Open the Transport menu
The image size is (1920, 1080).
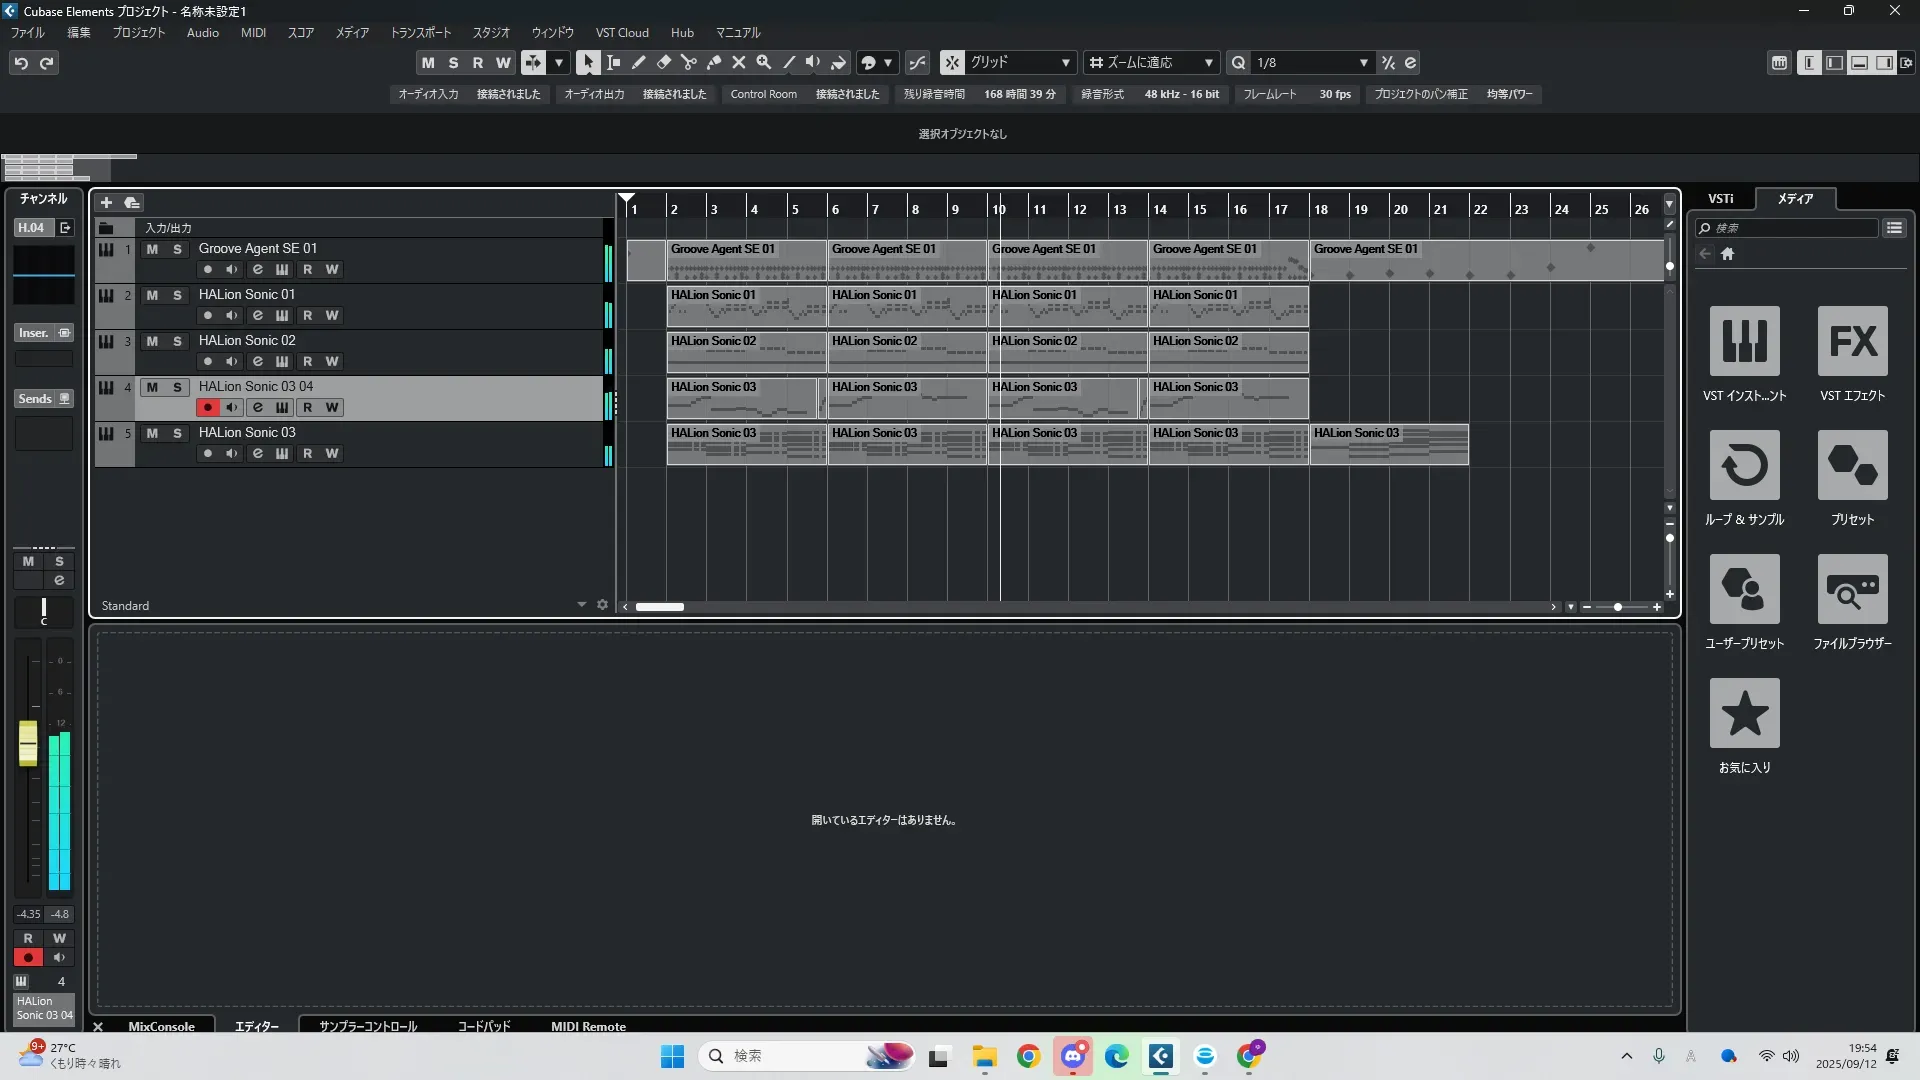click(420, 33)
